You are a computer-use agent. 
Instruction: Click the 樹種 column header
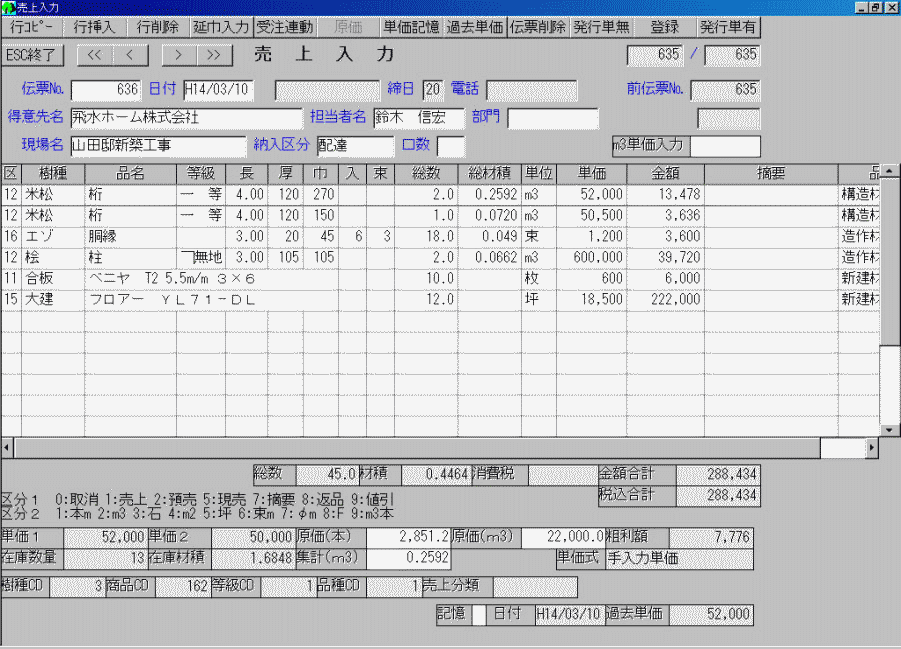(53, 174)
